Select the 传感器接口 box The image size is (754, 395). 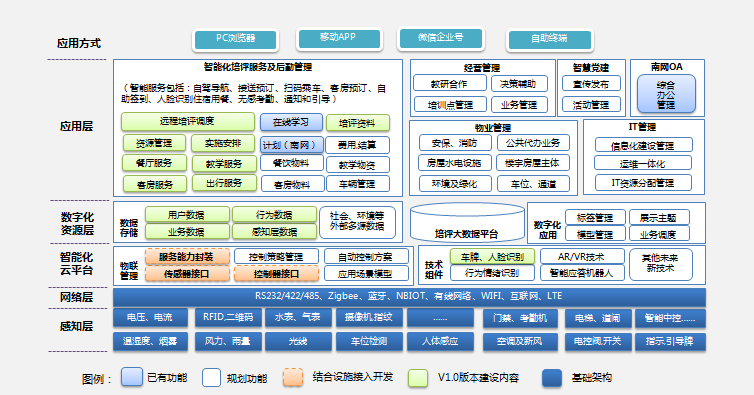click(187, 273)
